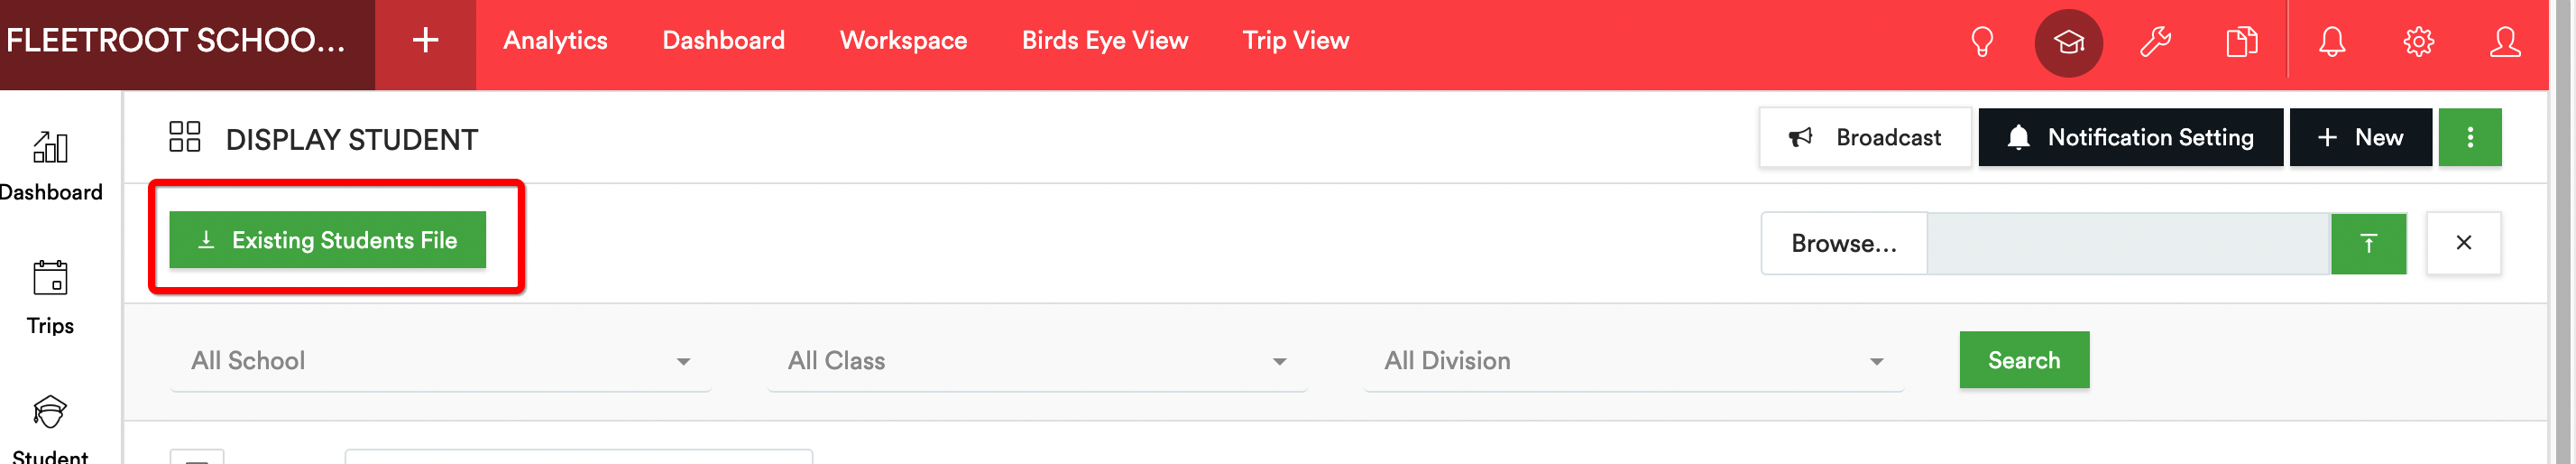This screenshot has height=464, width=2576.
Task: Open the green three-dot more options menu
Action: pos(2470,137)
